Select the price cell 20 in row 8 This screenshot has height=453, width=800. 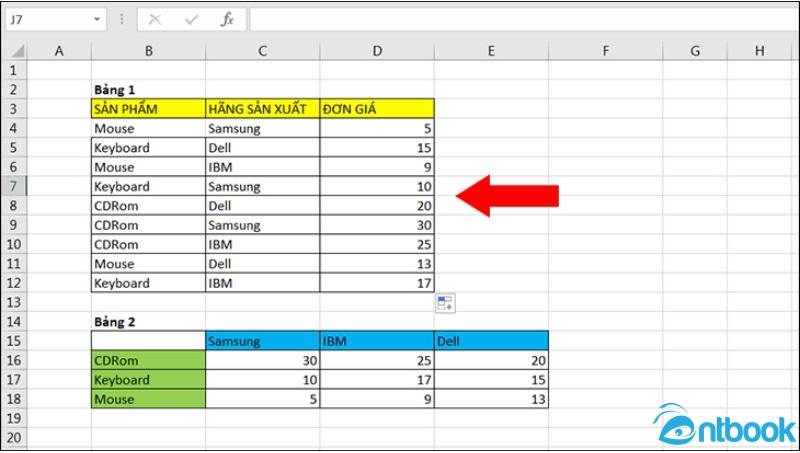[x=377, y=206]
